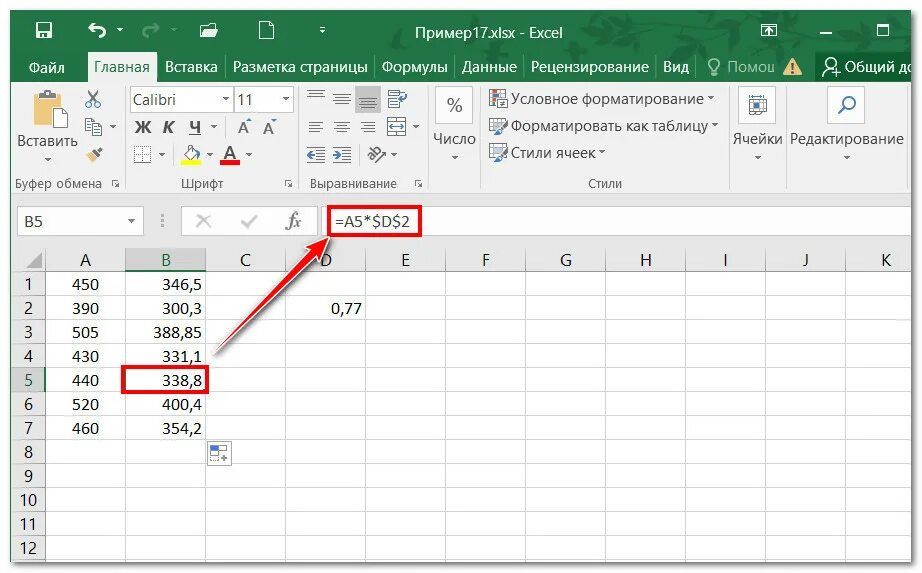Screen dimensions: 922x573
Task: Apply yellow fill color bucket
Action: pos(192,154)
